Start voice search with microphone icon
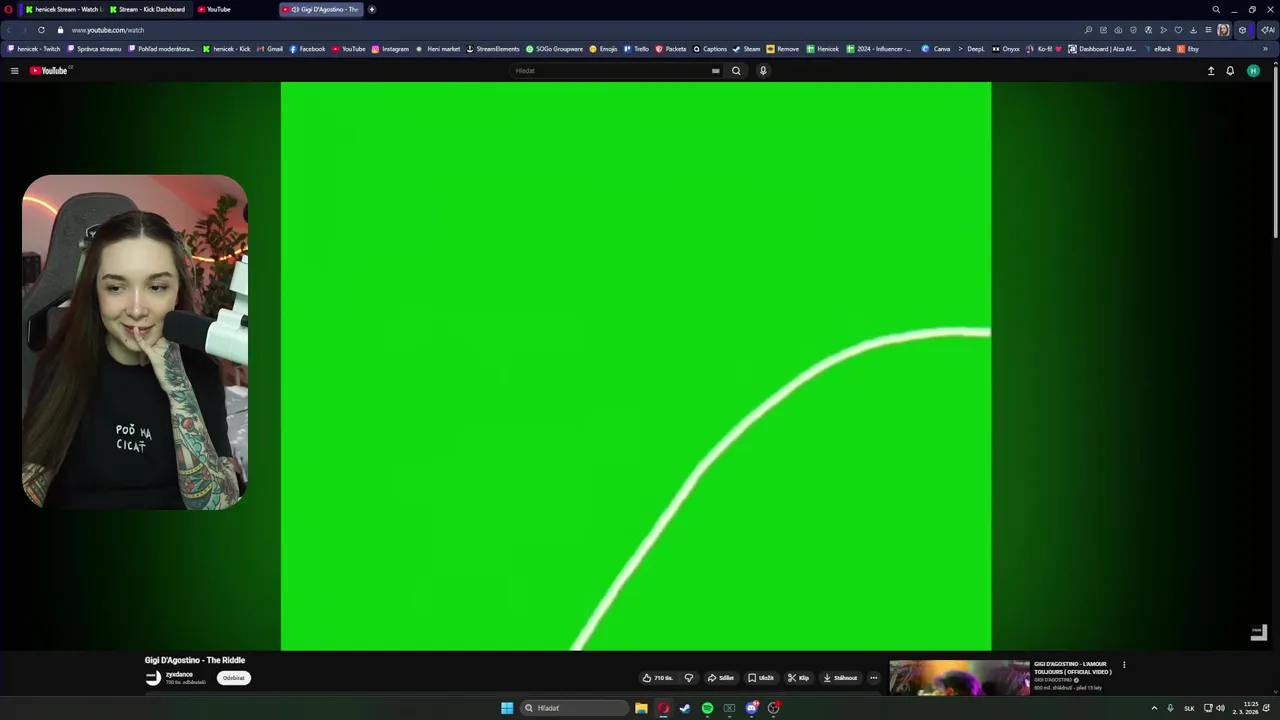Image resolution: width=1280 pixels, height=720 pixels. coord(763,71)
